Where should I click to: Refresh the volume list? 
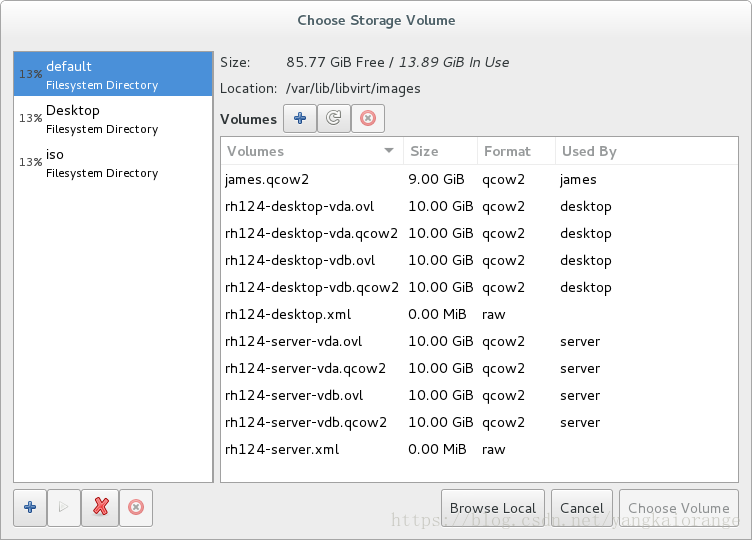click(x=334, y=118)
